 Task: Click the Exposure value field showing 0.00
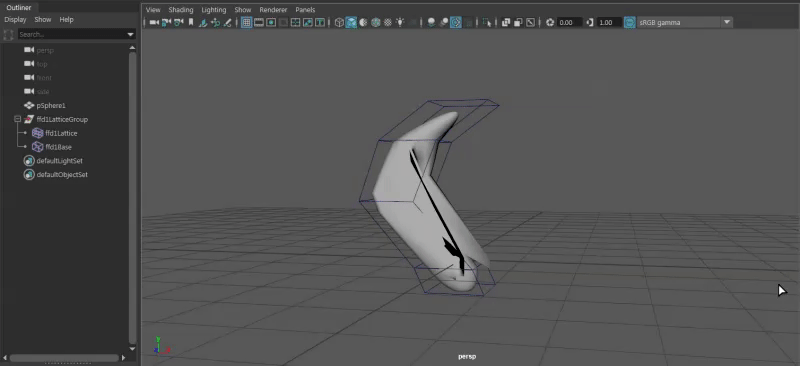point(570,22)
